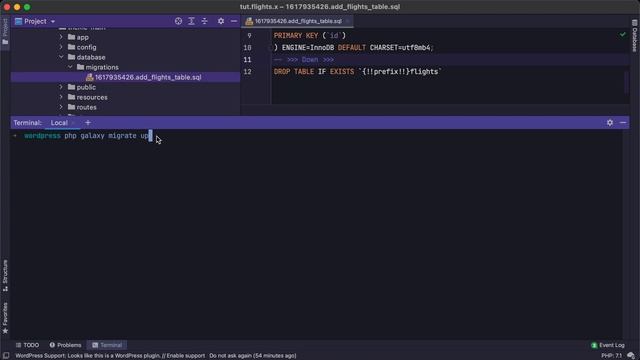Open the Event Log

[x=608, y=345]
